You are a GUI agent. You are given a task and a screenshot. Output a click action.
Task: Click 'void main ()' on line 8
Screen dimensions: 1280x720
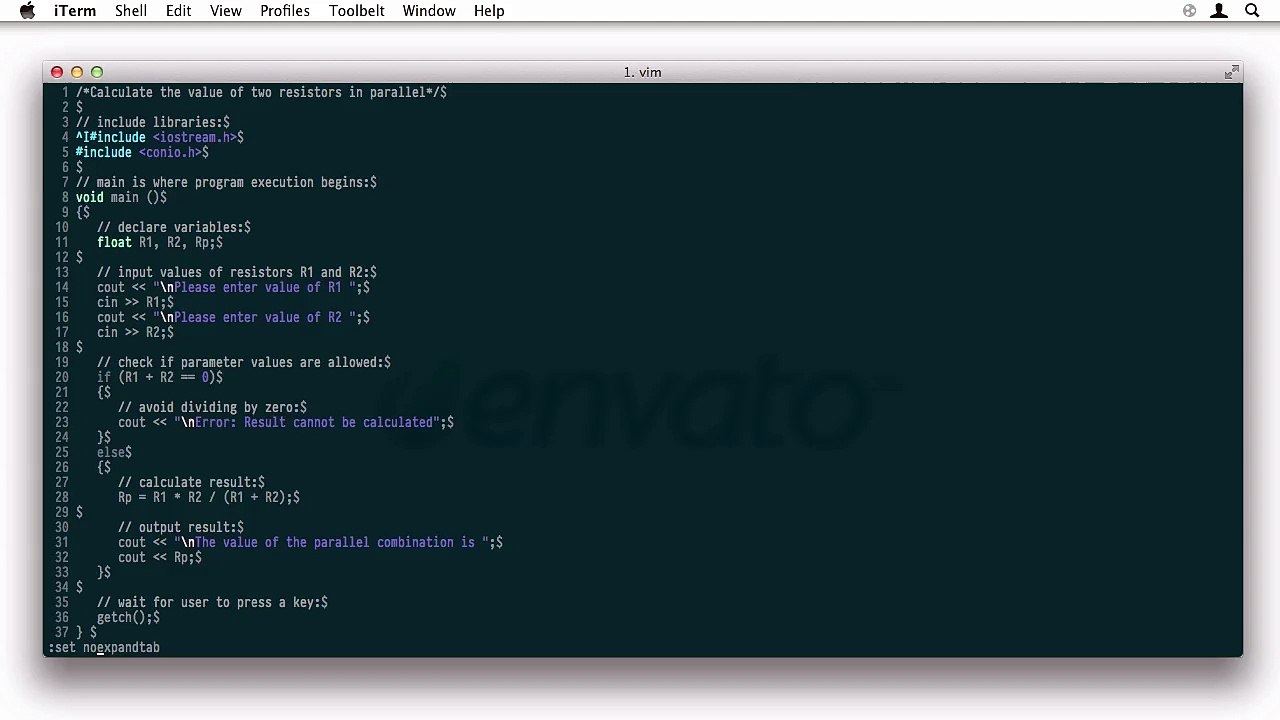point(118,197)
